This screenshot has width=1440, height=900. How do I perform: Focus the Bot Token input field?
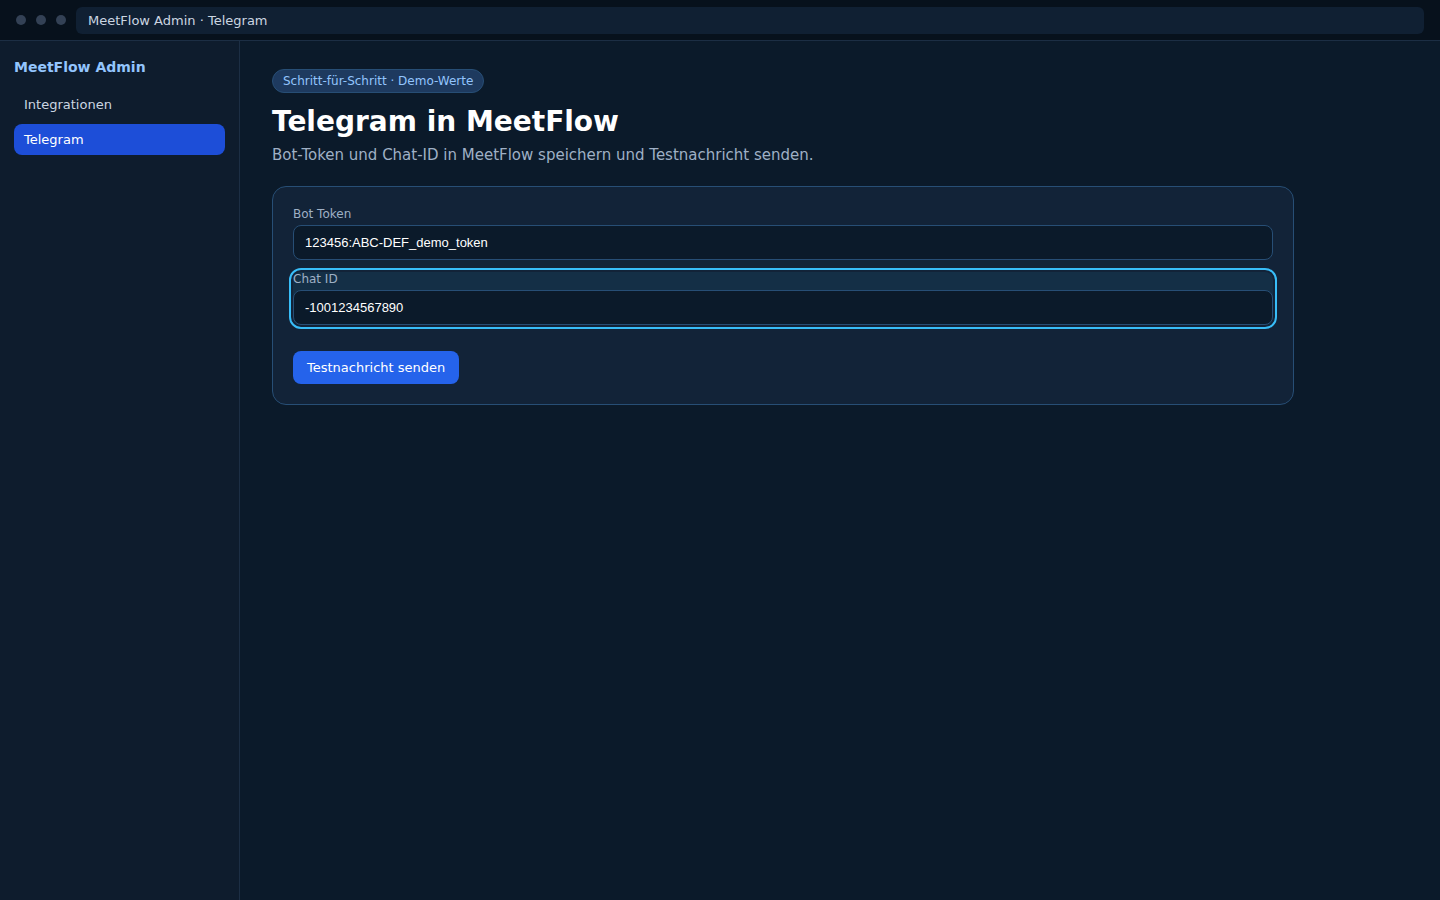pyautogui.click(x=782, y=243)
